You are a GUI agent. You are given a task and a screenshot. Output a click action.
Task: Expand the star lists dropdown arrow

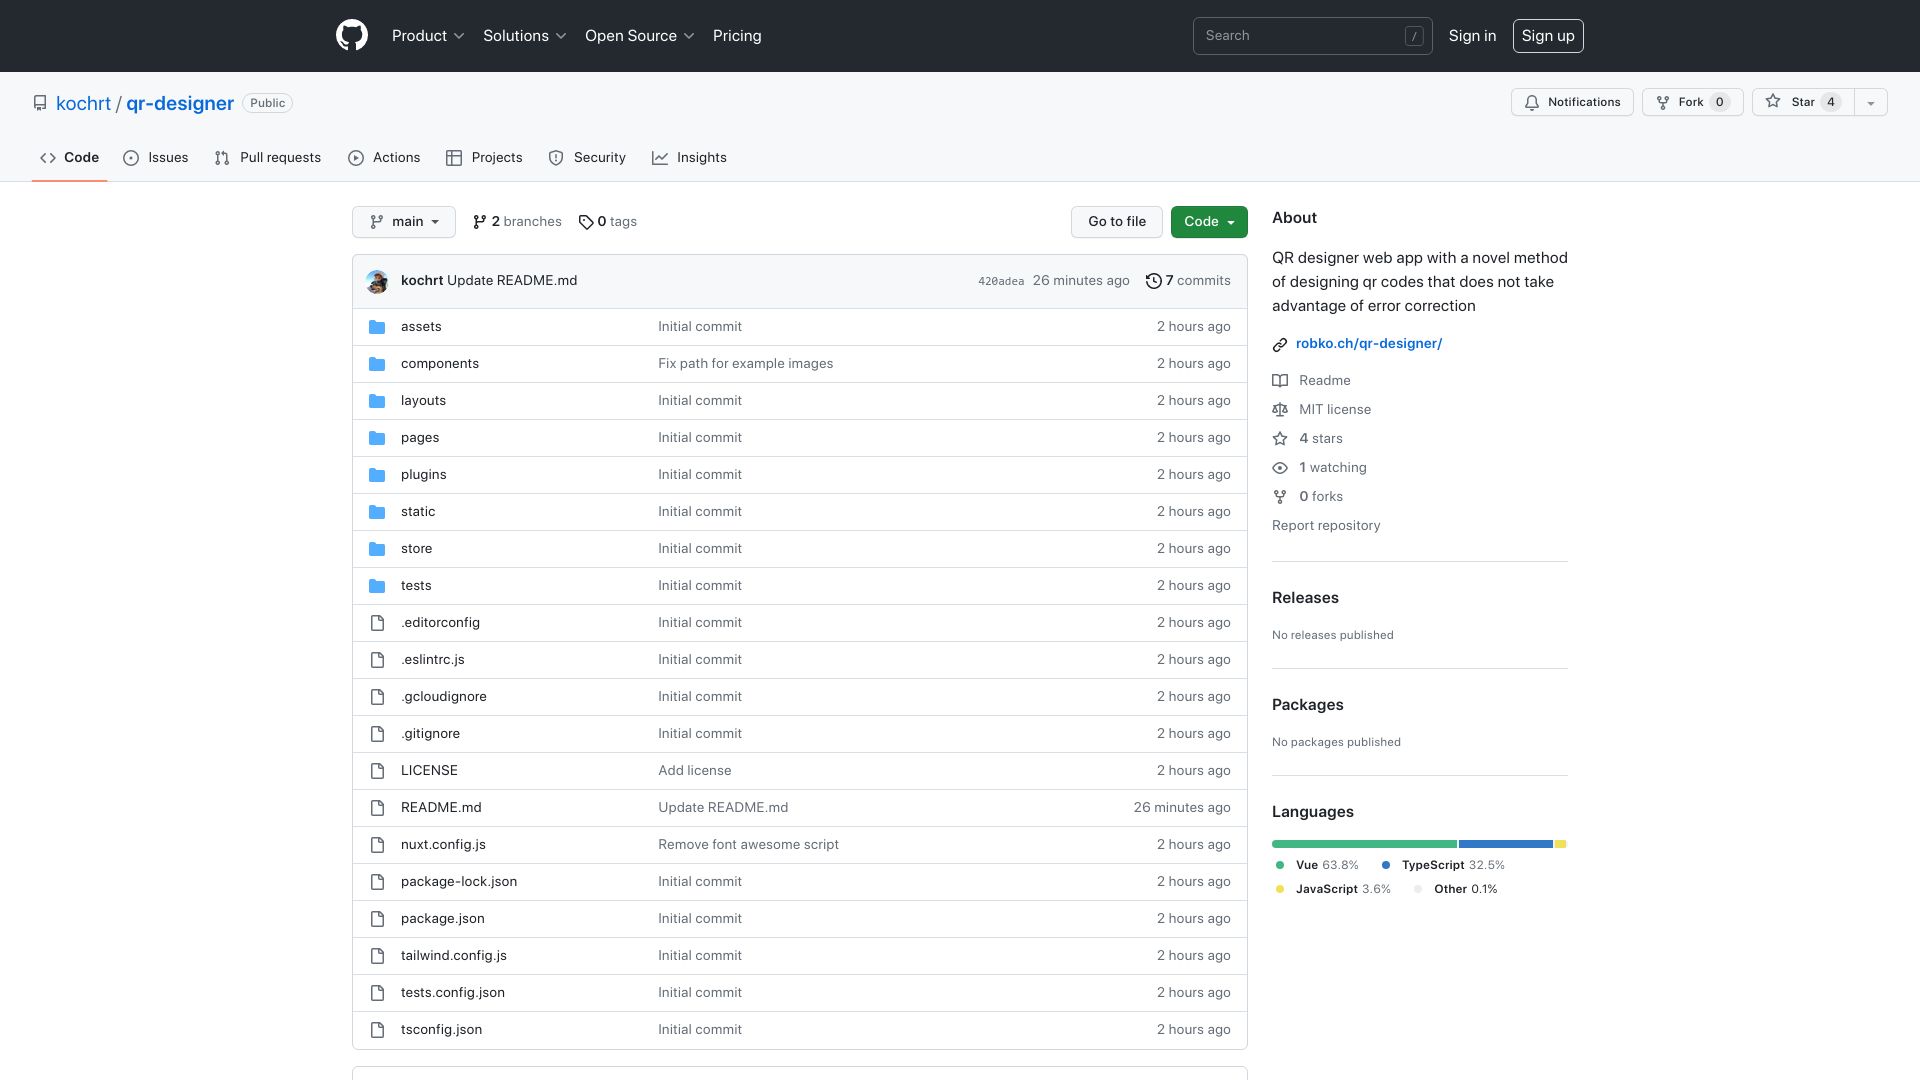(1871, 102)
